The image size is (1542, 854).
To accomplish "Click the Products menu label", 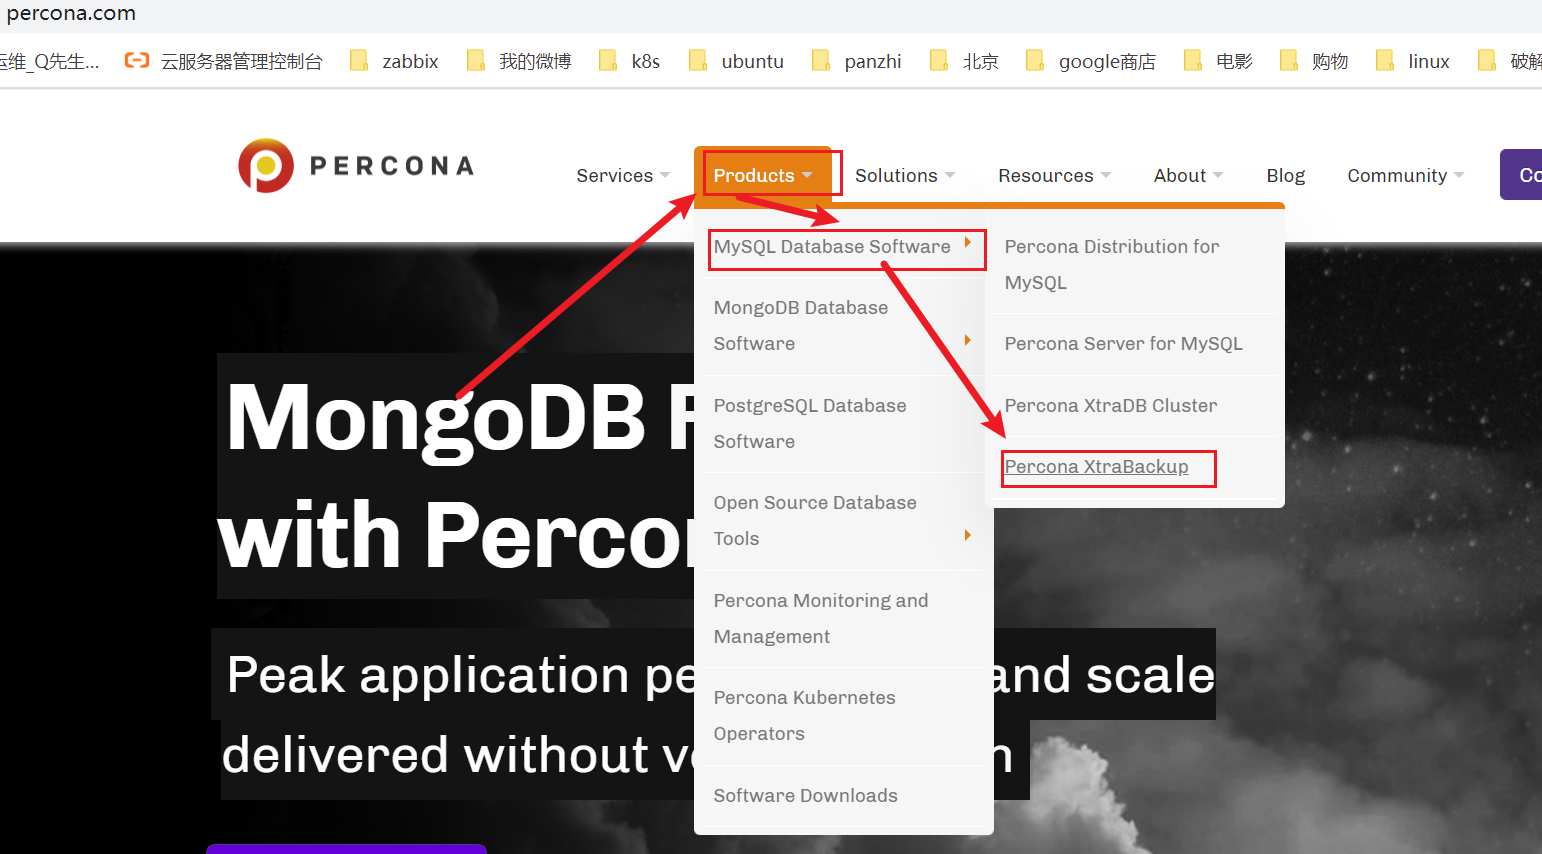I will pos(754,175).
